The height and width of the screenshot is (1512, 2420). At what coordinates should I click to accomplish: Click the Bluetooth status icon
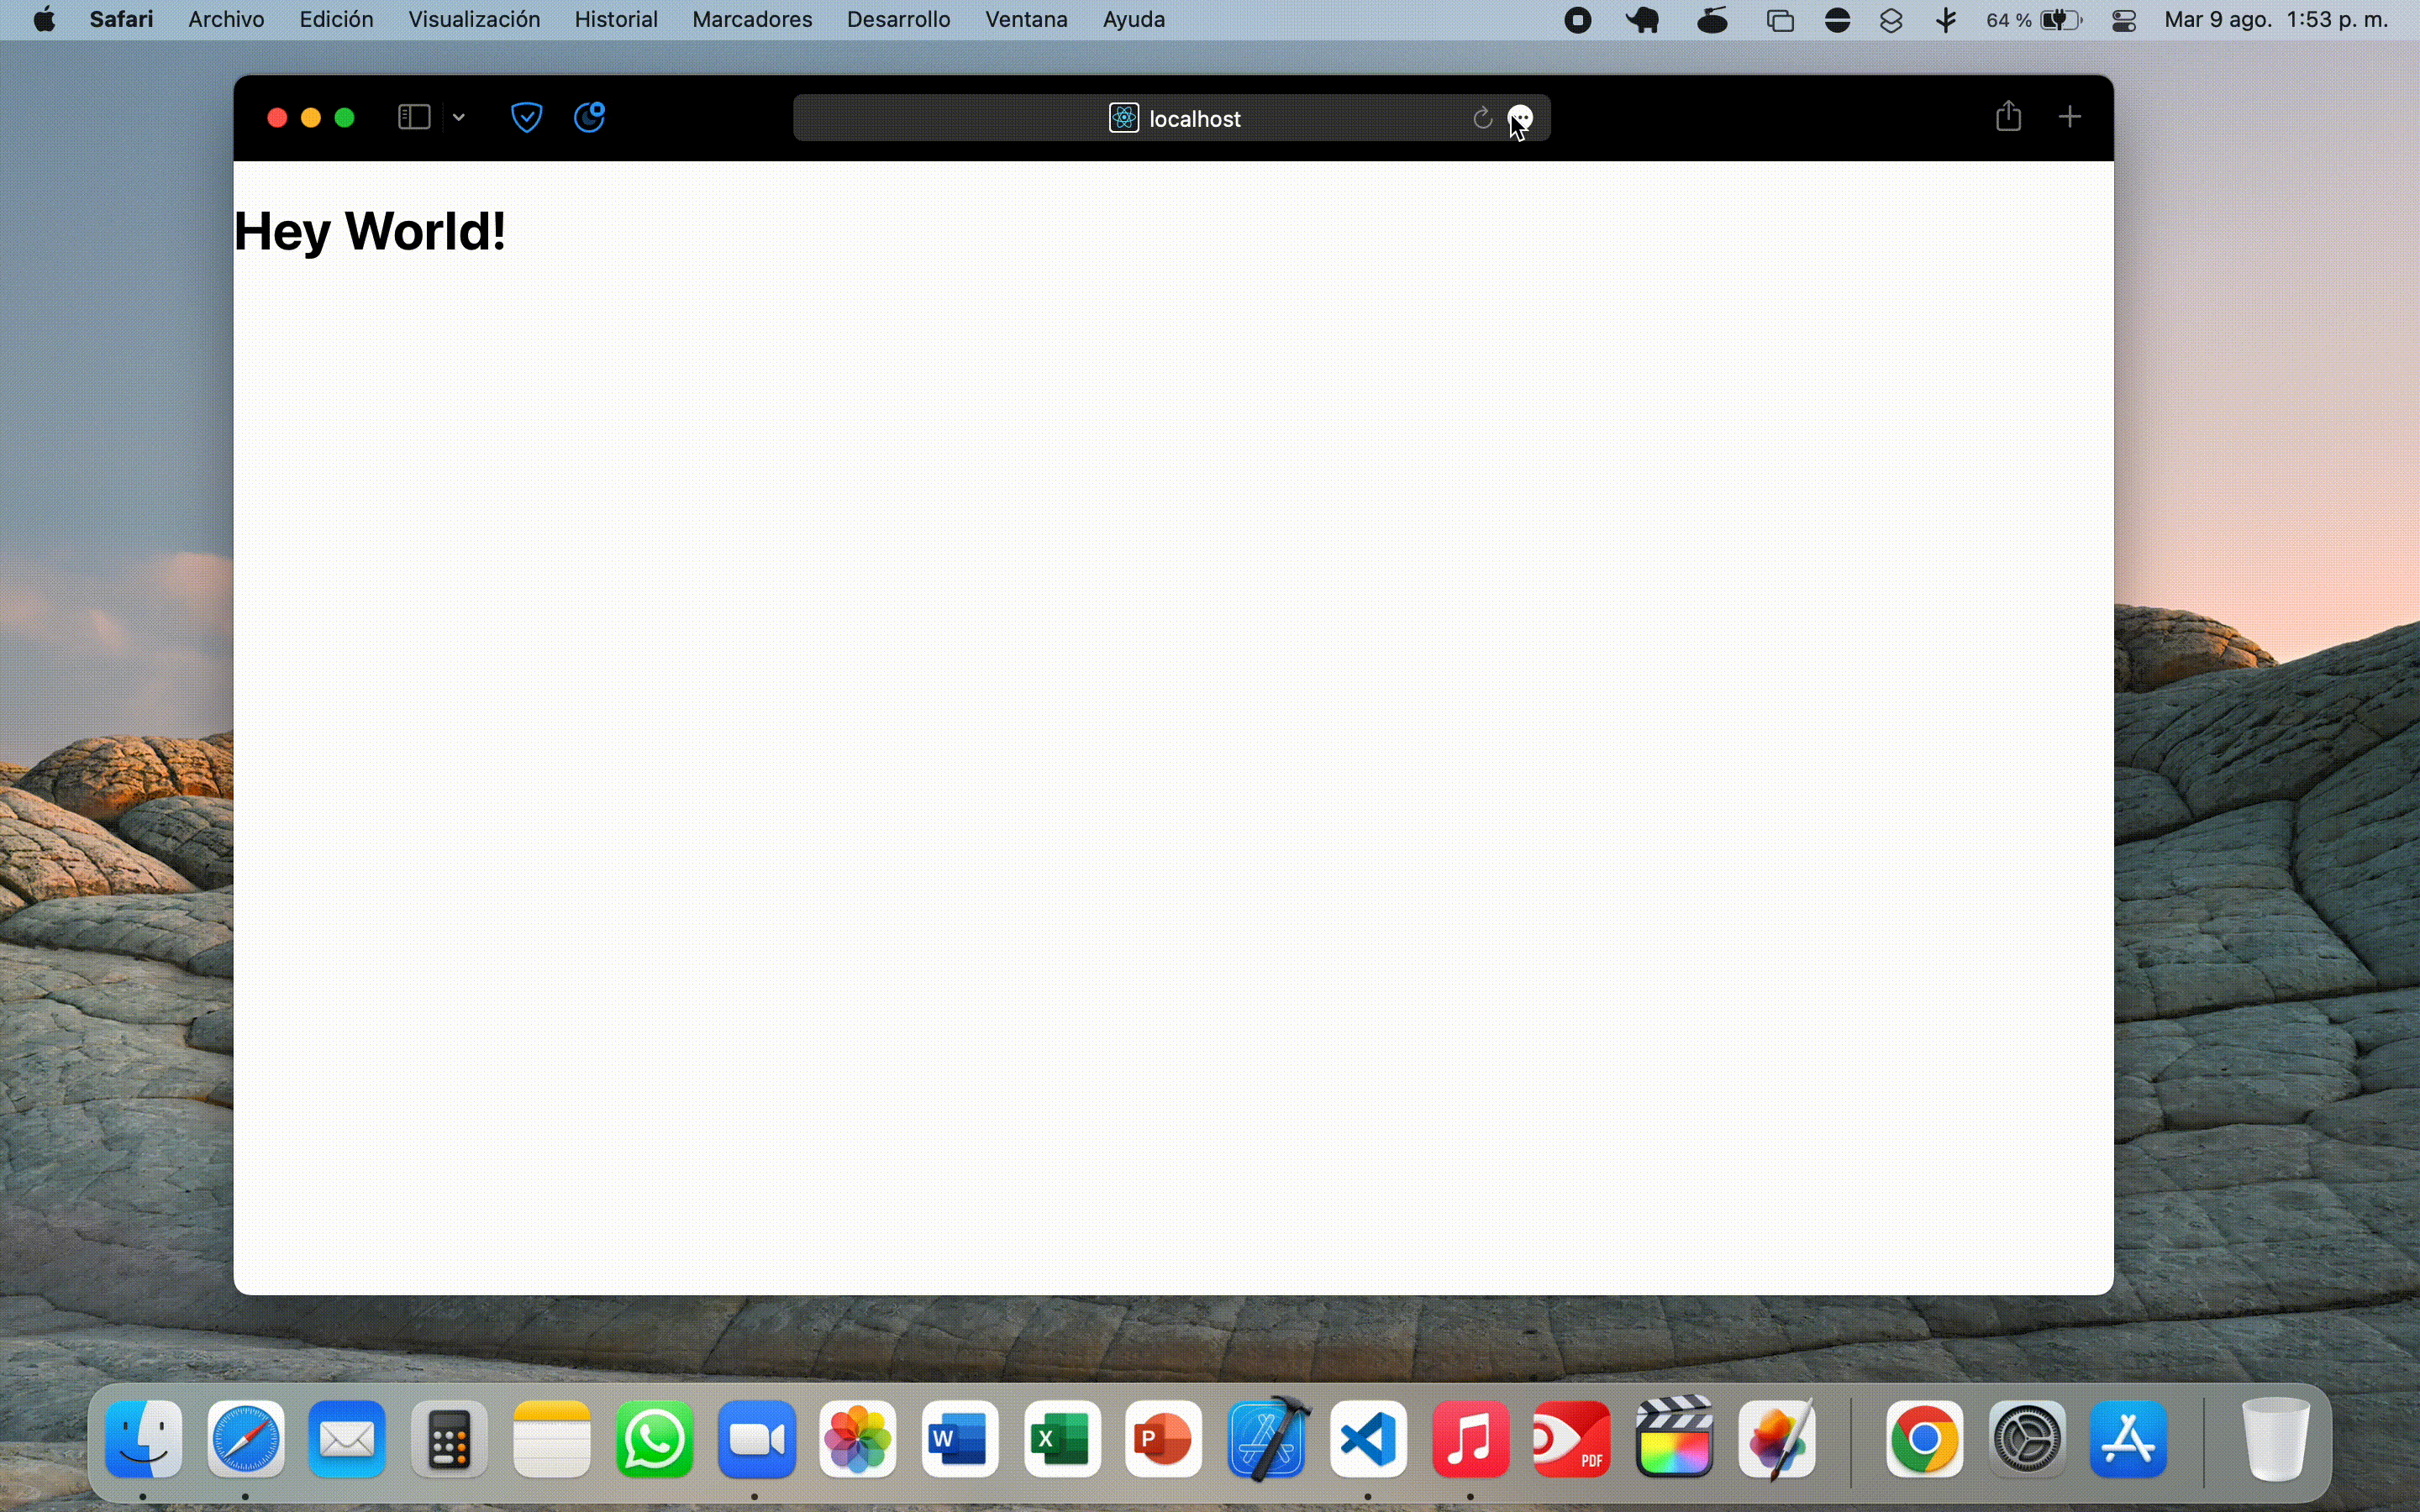1946,20
